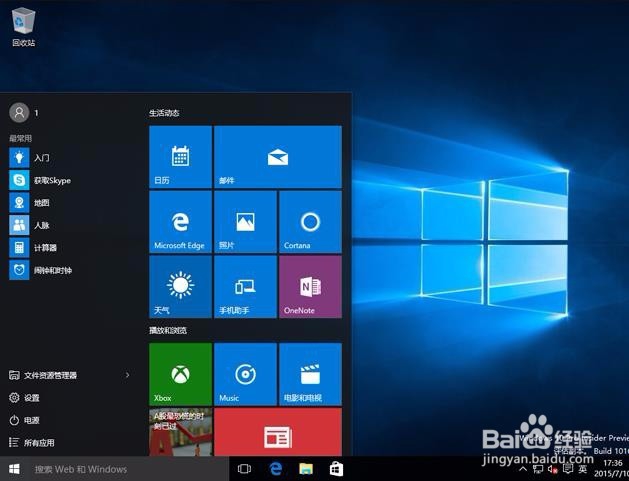Open the 日历 Calendar tile

point(180,156)
